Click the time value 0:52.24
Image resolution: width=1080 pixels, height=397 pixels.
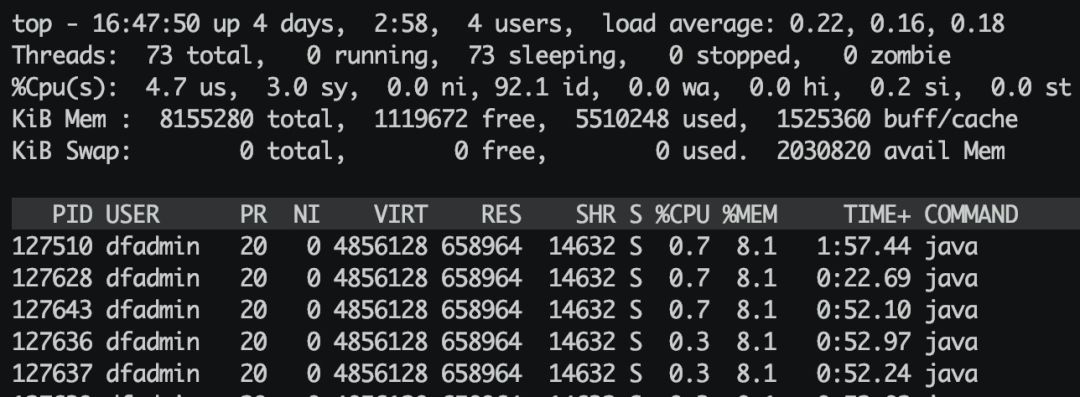pyautogui.click(x=864, y=374)
